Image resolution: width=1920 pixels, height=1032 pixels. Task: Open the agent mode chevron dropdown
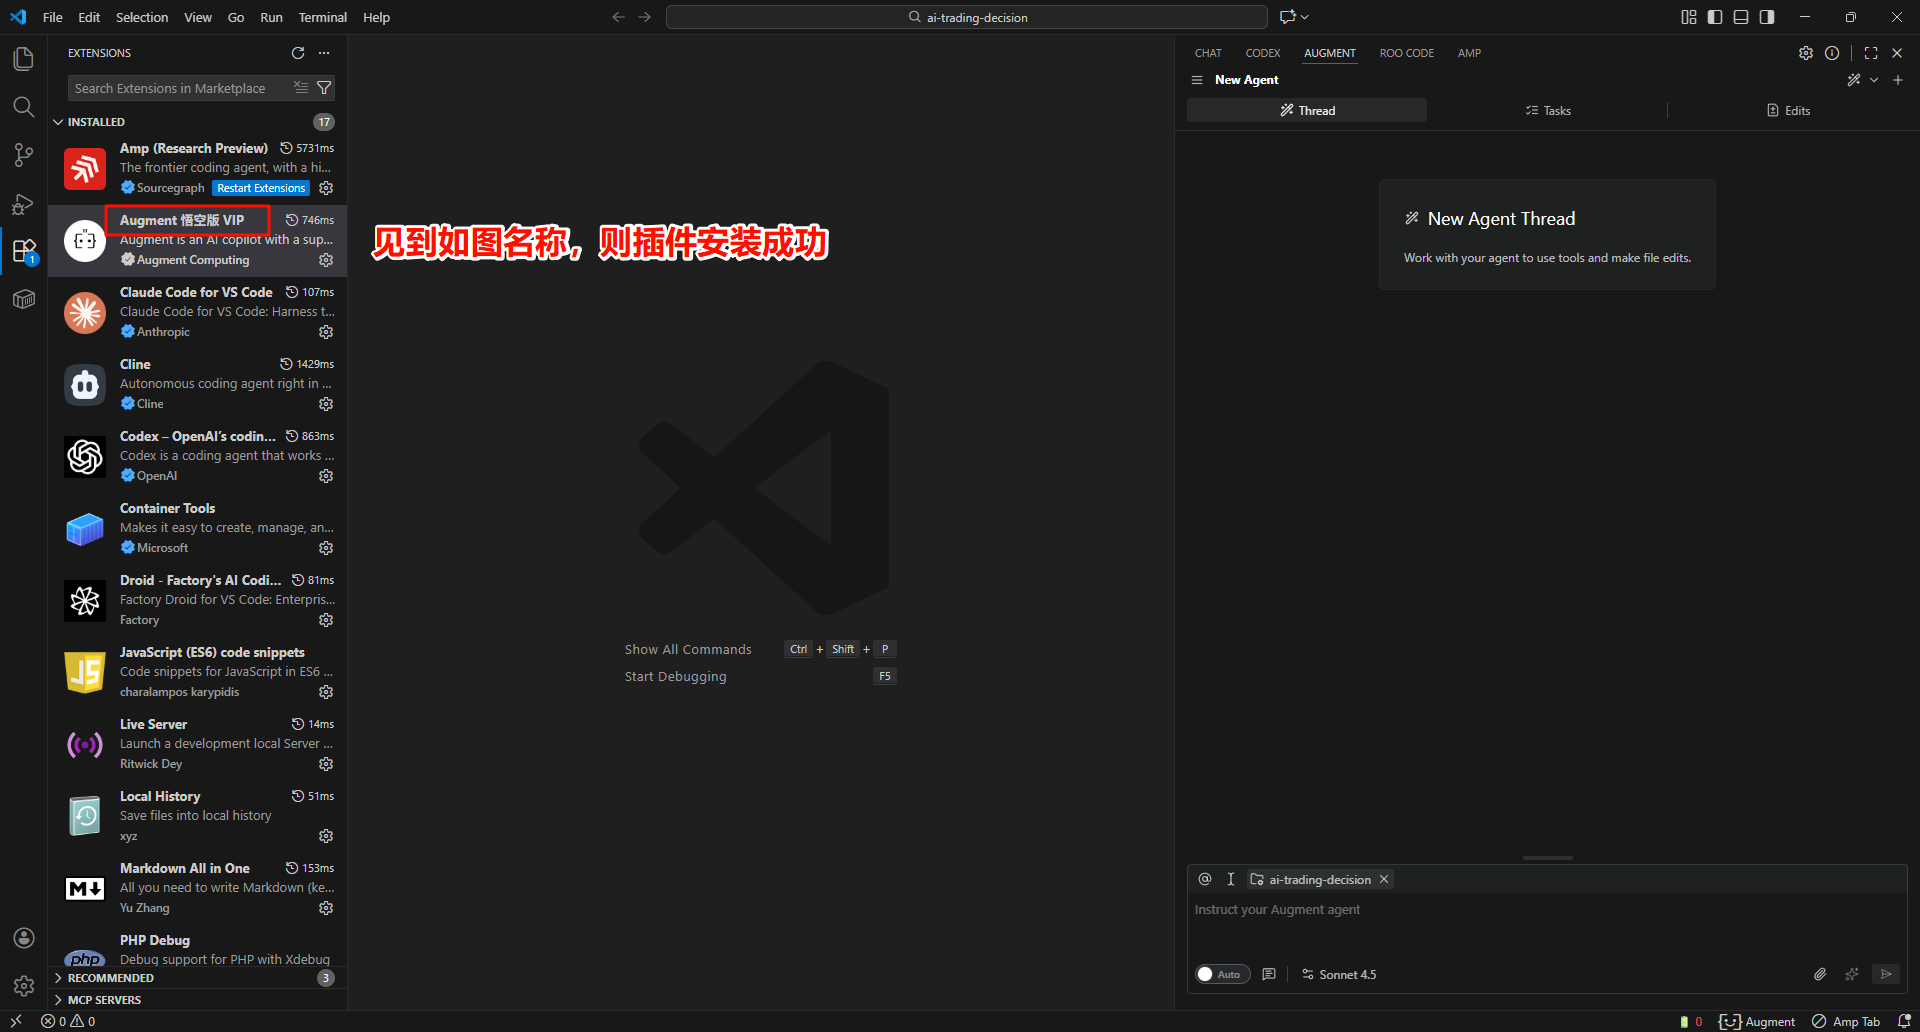point(1874,80)
